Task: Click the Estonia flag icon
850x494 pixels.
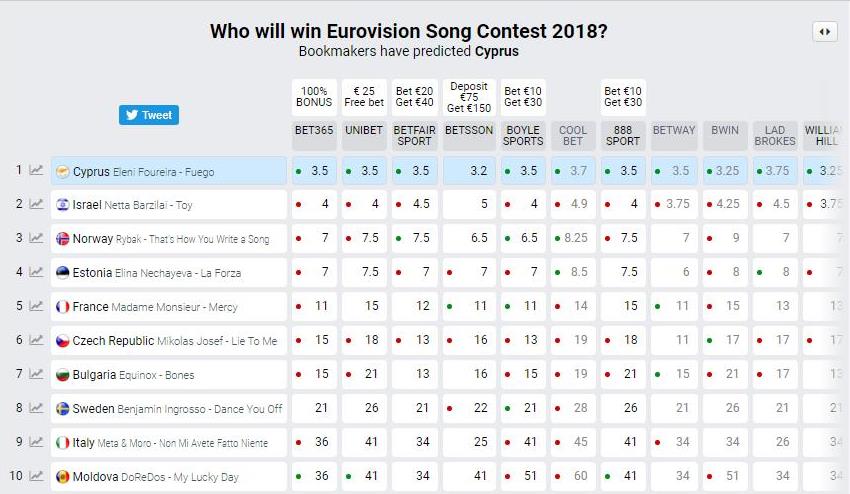Action: pyautogui.click(x=63, y=273)
